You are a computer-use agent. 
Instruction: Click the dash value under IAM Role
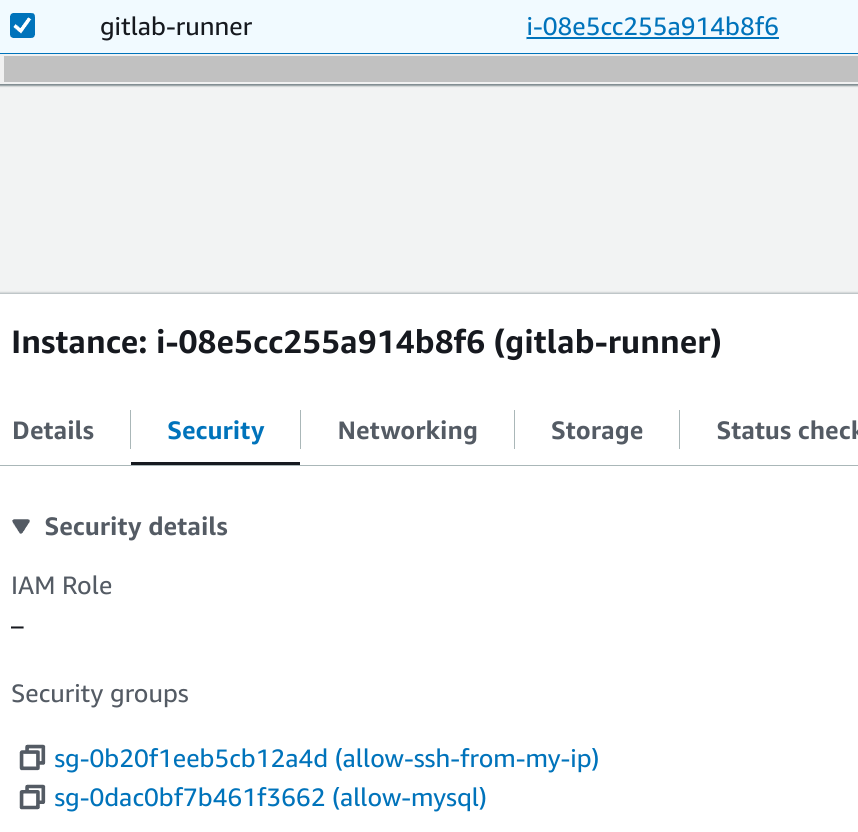click(17, 627)
